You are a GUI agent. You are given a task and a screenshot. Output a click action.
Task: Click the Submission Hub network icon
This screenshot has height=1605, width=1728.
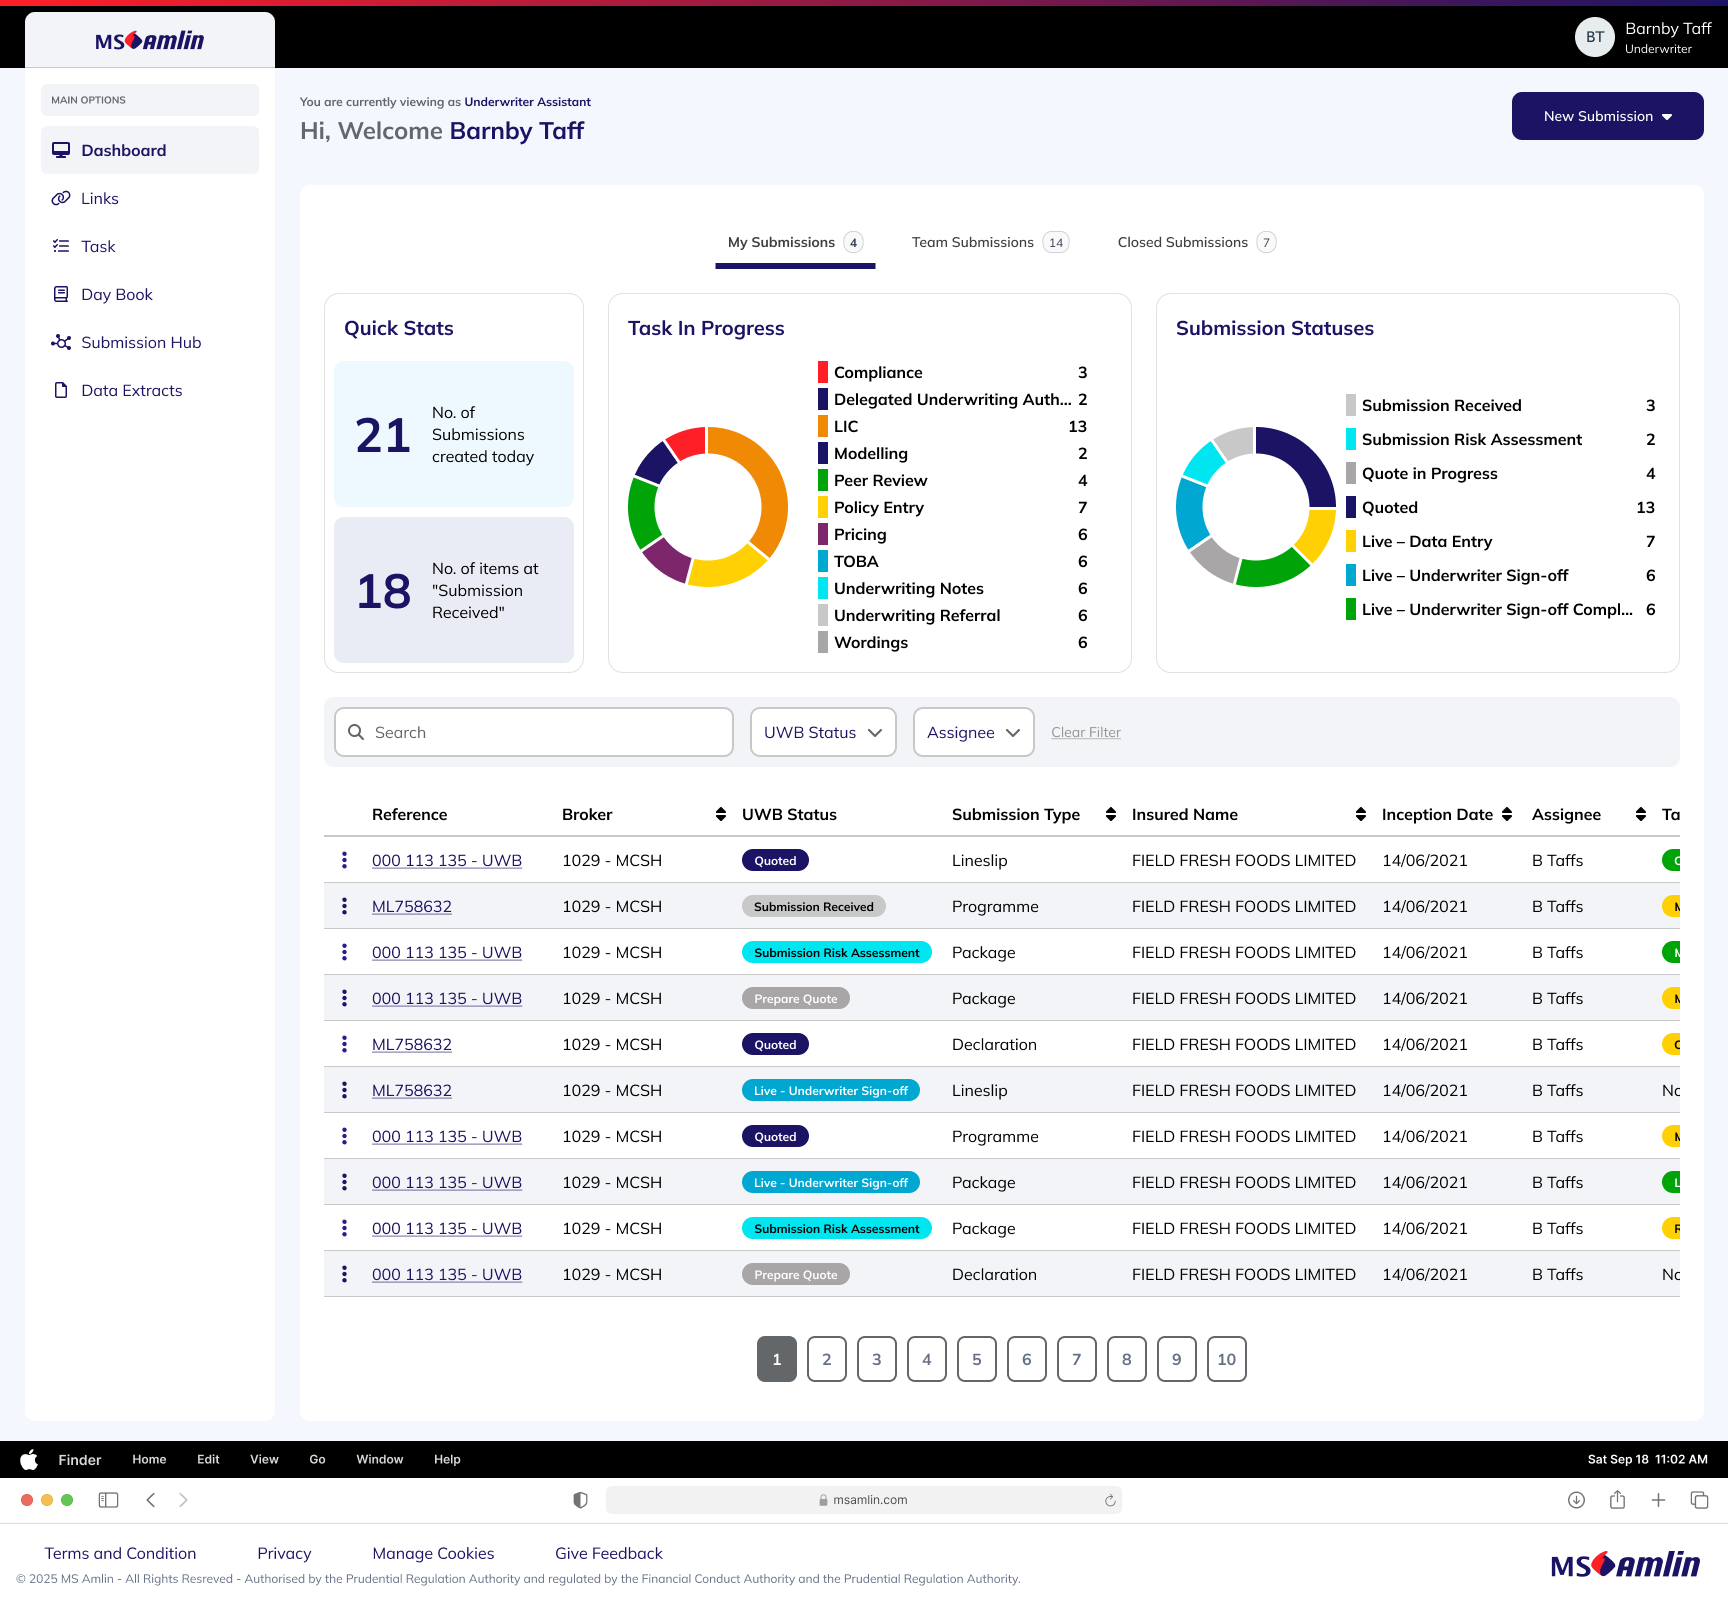61,342
